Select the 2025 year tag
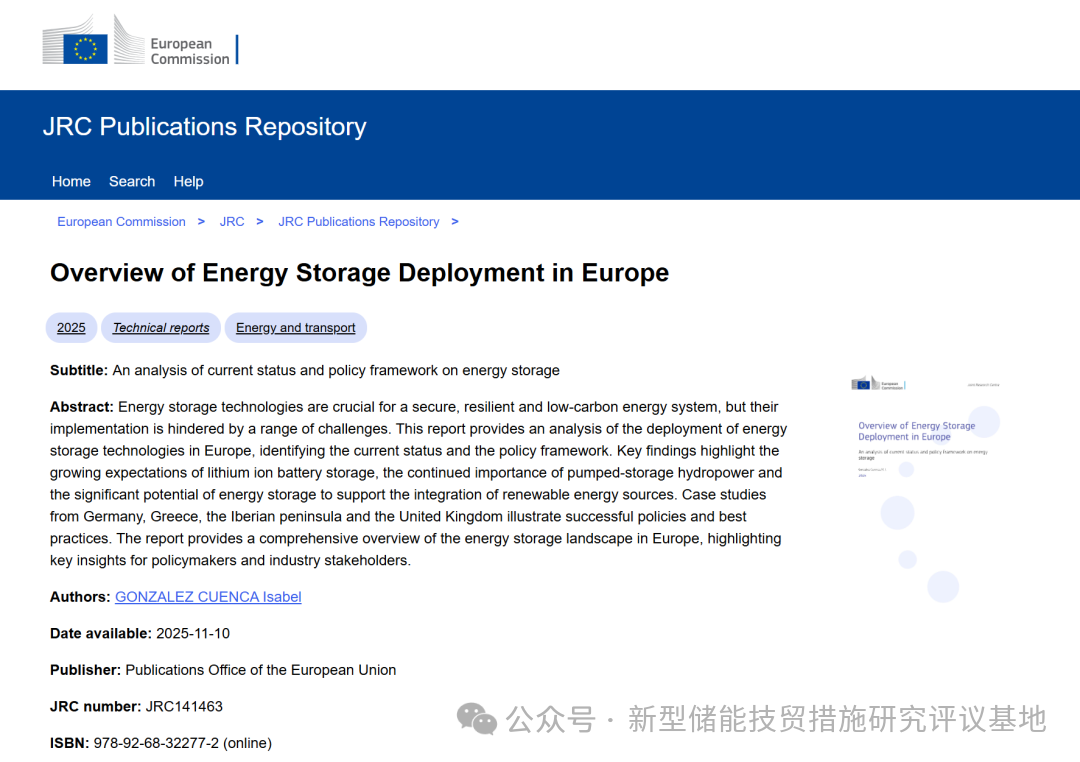The width and height of the screenshot is (1080, 762). coord(71,328)
